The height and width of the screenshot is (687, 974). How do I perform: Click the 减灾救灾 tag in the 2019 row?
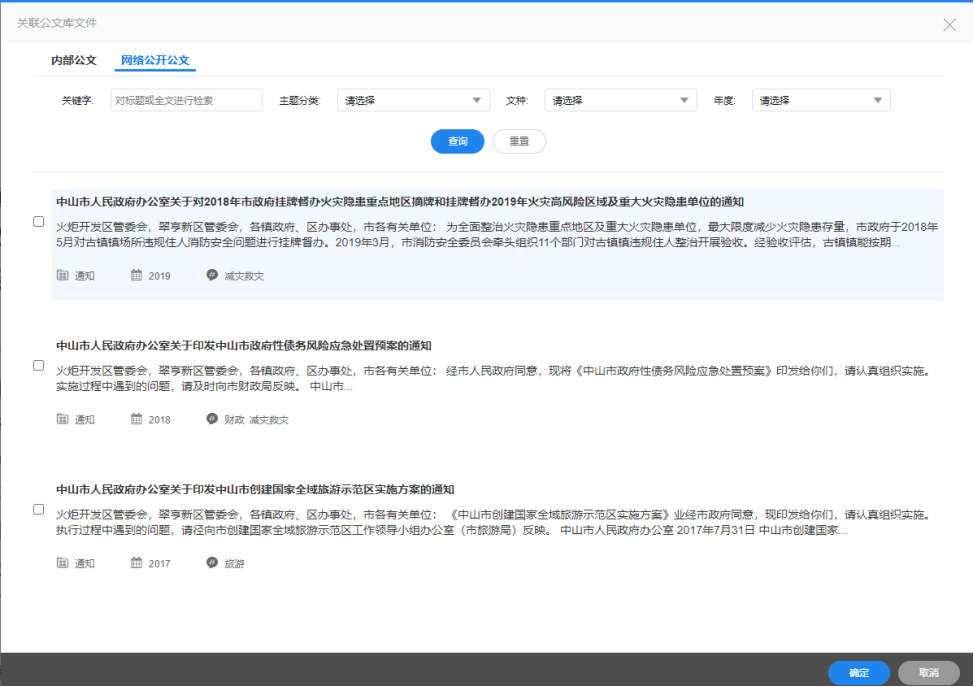(244, 276)
